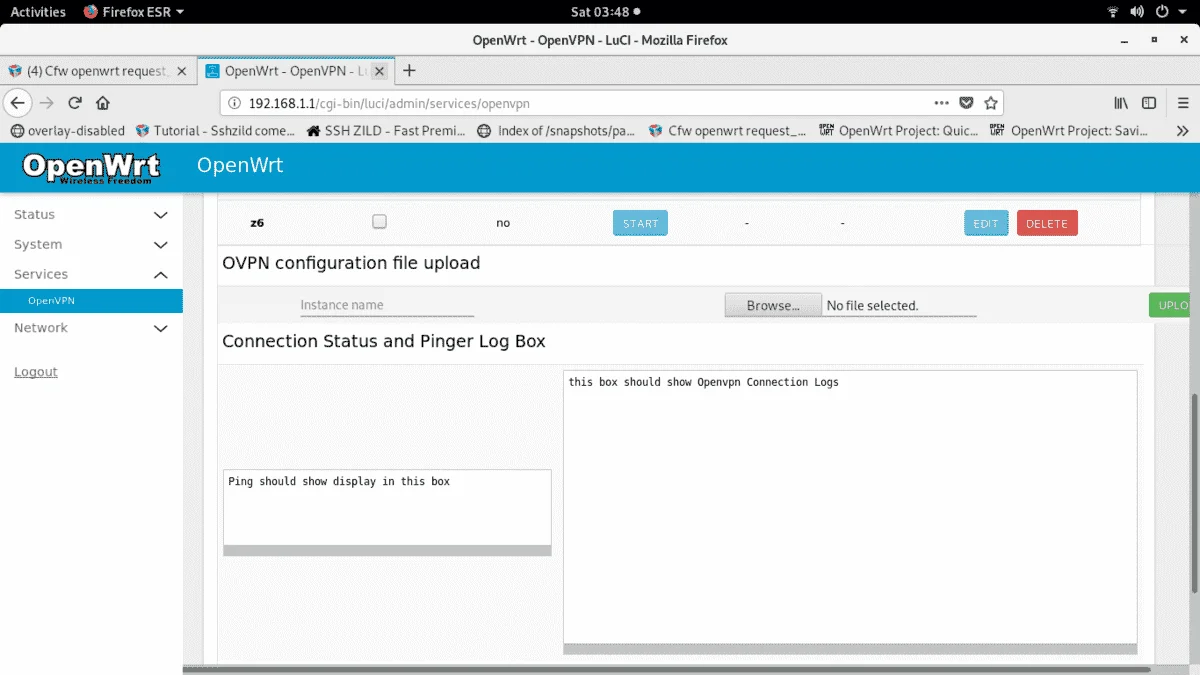Focus the Instance name field

[387, 305]
